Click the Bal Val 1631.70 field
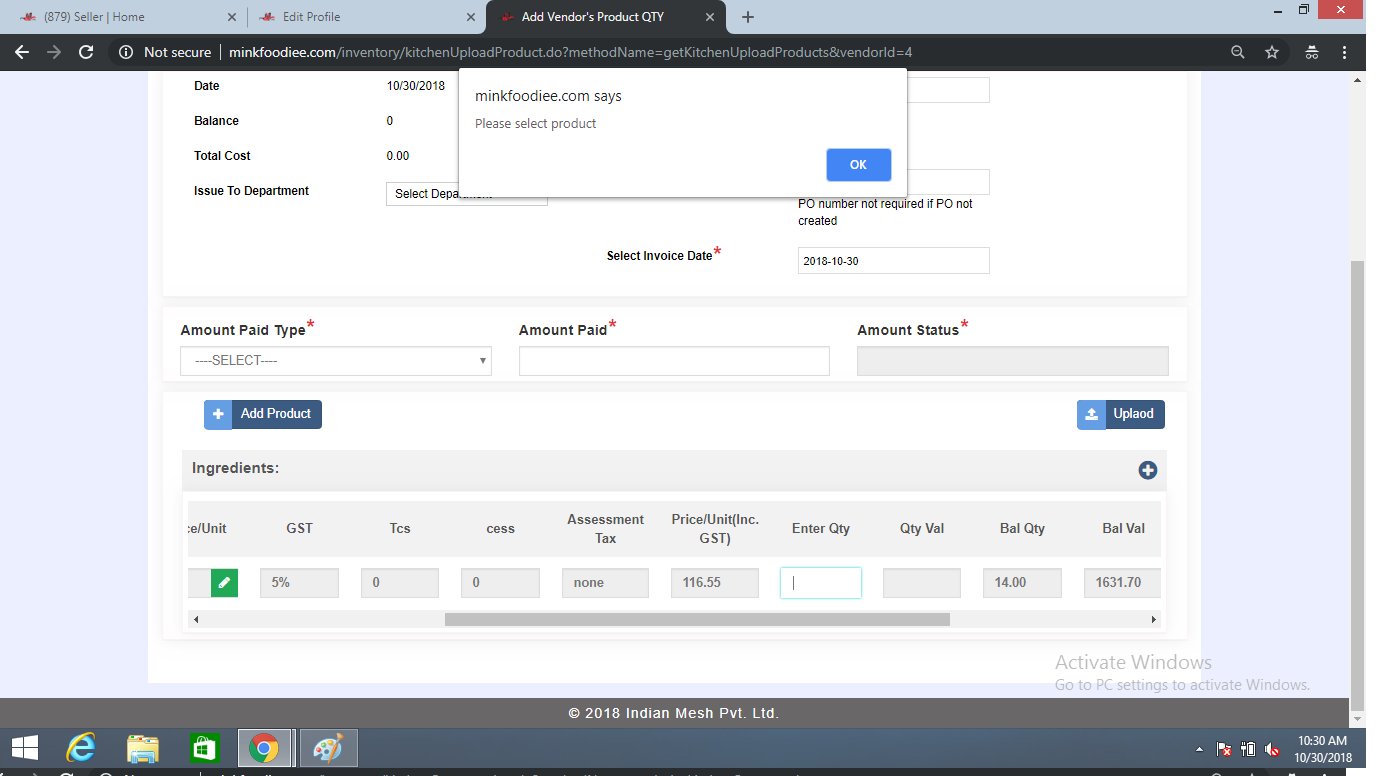Screen dimensions: 1392x776 (x=1122, y=583)
